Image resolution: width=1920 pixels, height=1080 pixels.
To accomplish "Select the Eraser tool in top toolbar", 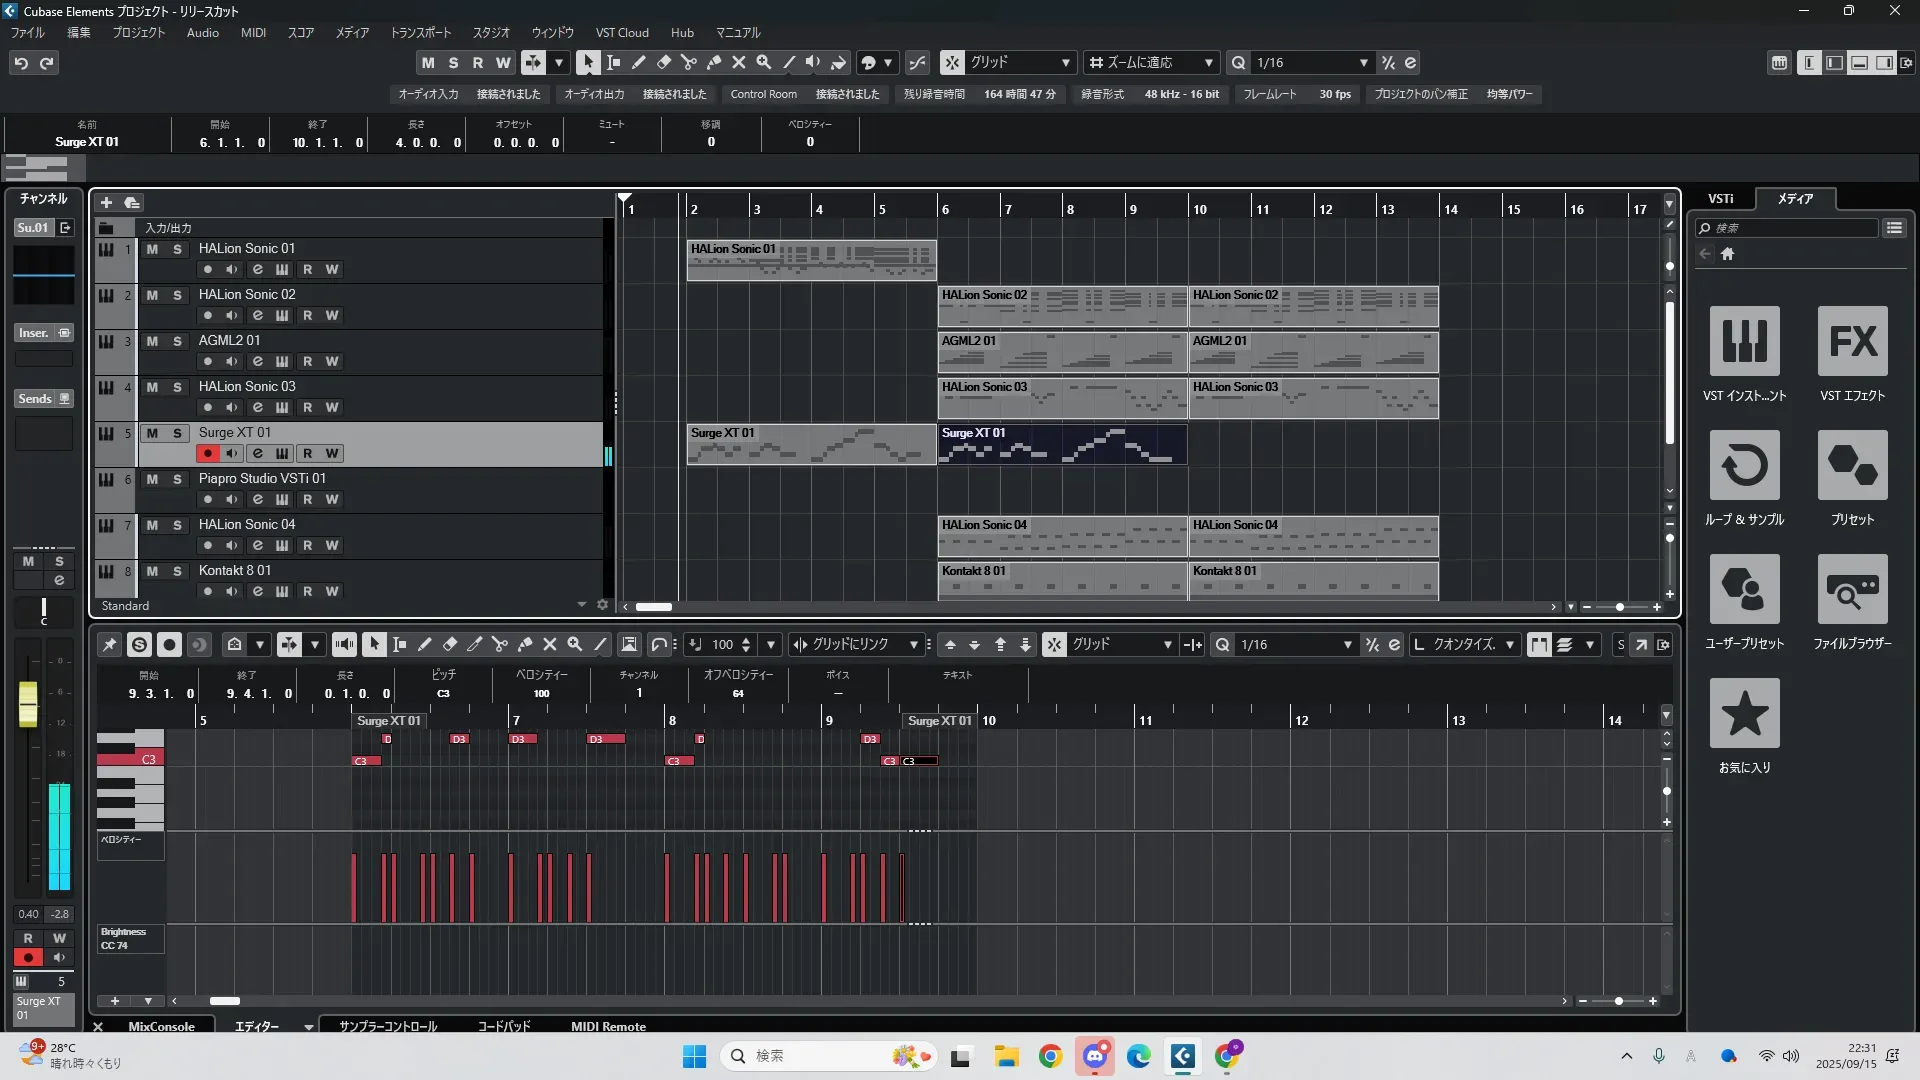I will (x=663, y=62).
